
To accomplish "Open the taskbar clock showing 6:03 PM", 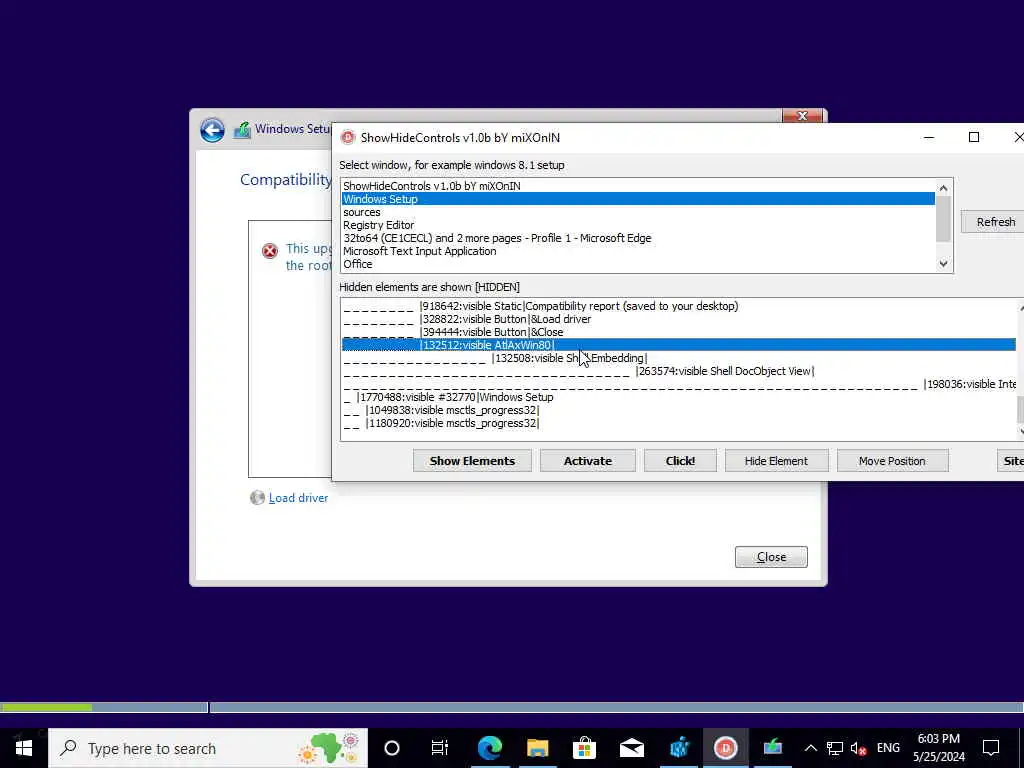I will 938,748.
